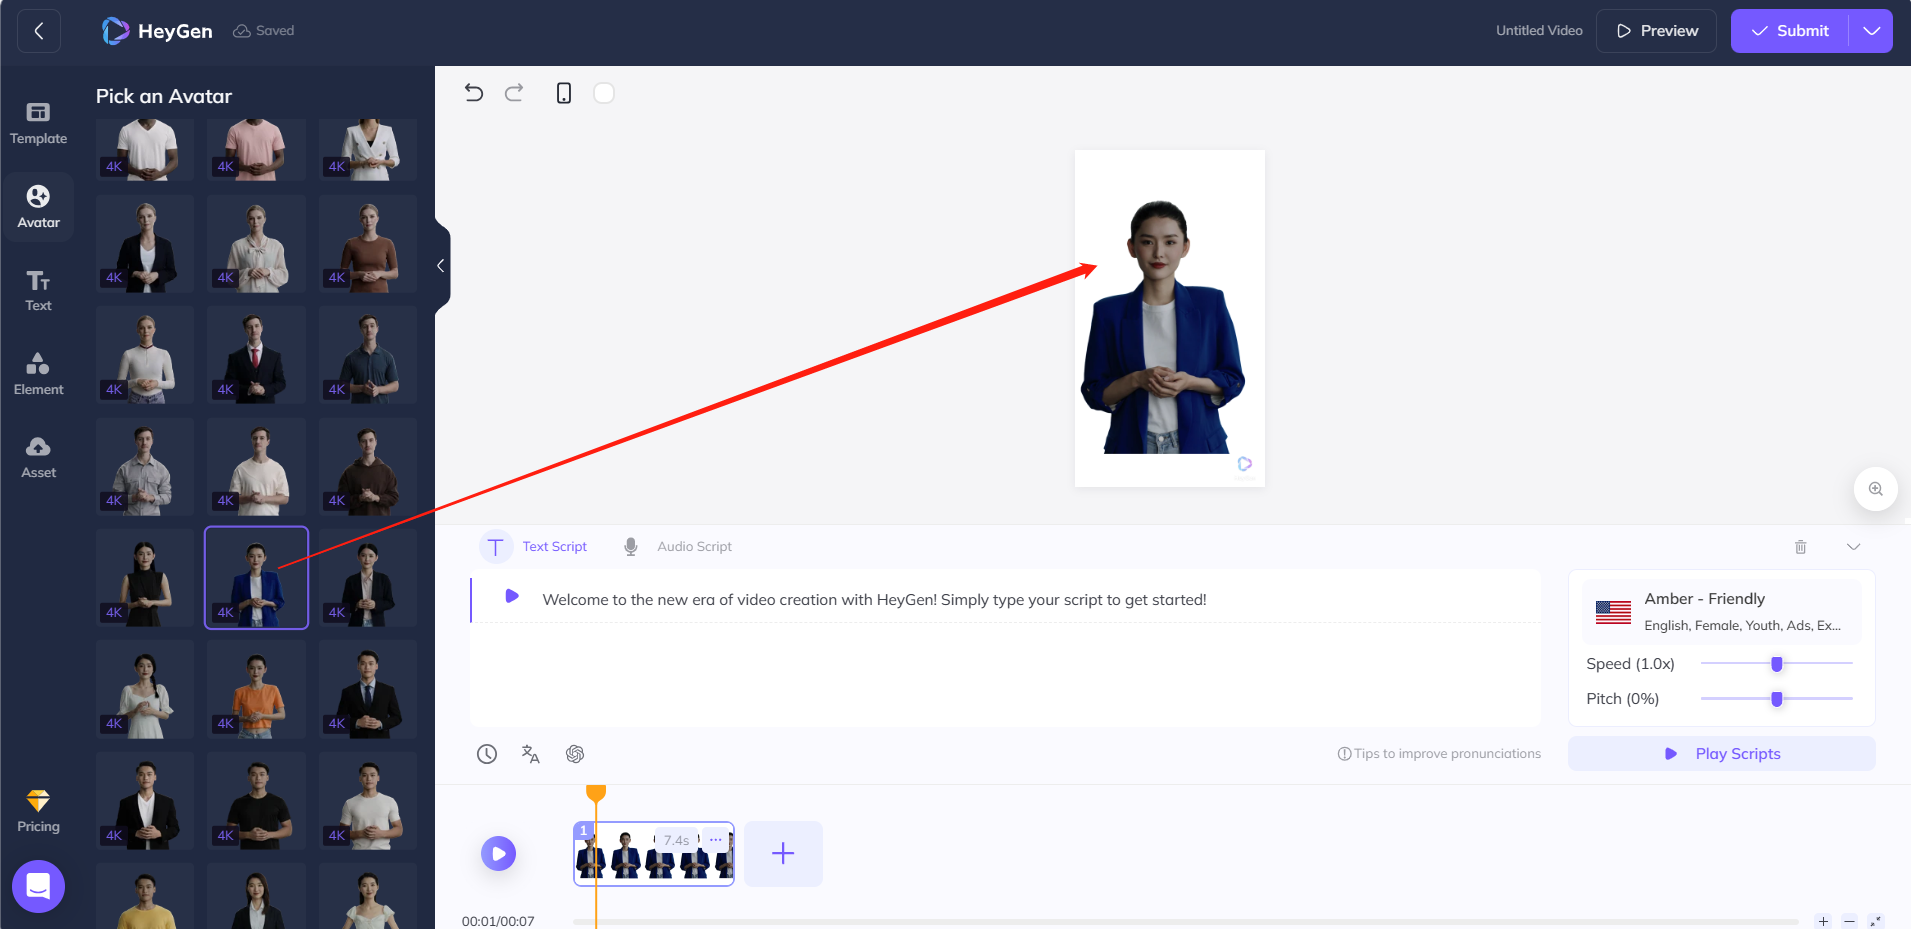The image size is (1911, 929).
Task: Select scene 1 clip in the timeline
Action: 654,854
